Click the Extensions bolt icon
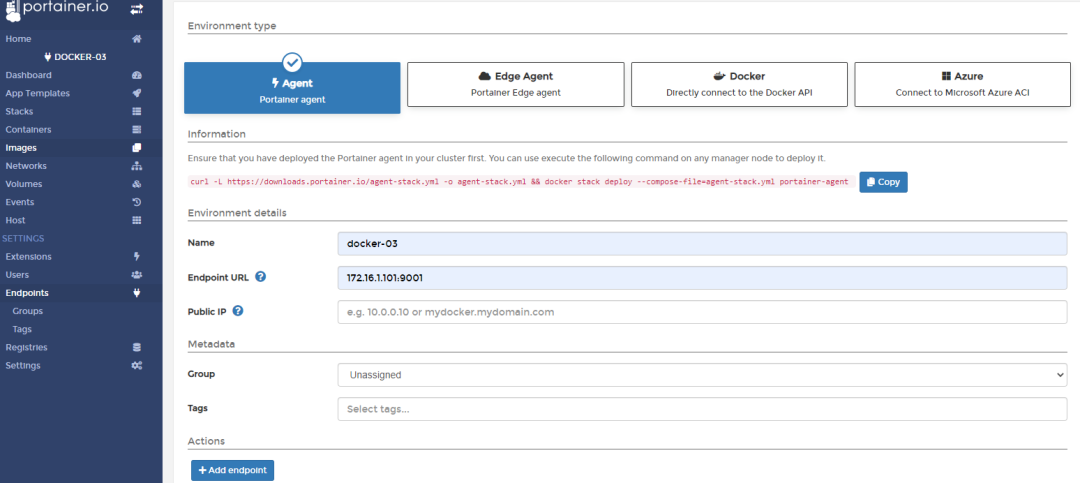The height and width of the screenshot is (483, 1080). coord(136,256)
